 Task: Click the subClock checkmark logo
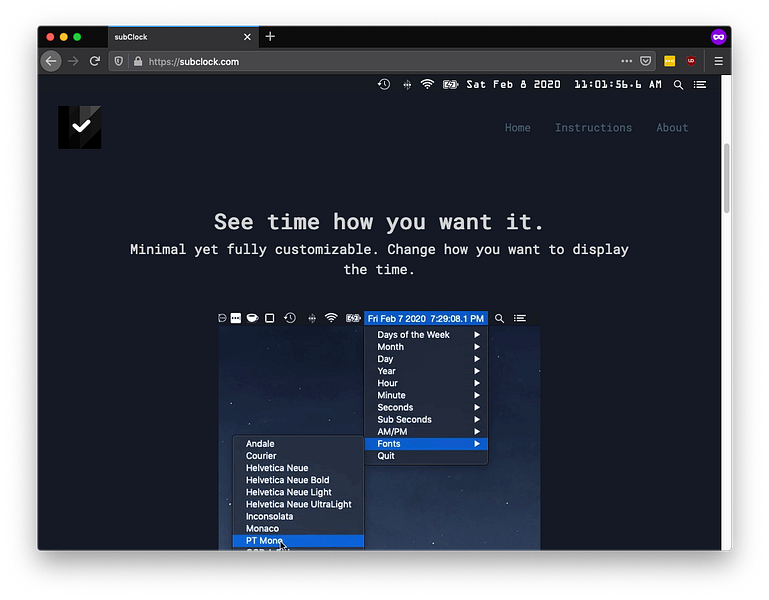[x=80, y=128]
